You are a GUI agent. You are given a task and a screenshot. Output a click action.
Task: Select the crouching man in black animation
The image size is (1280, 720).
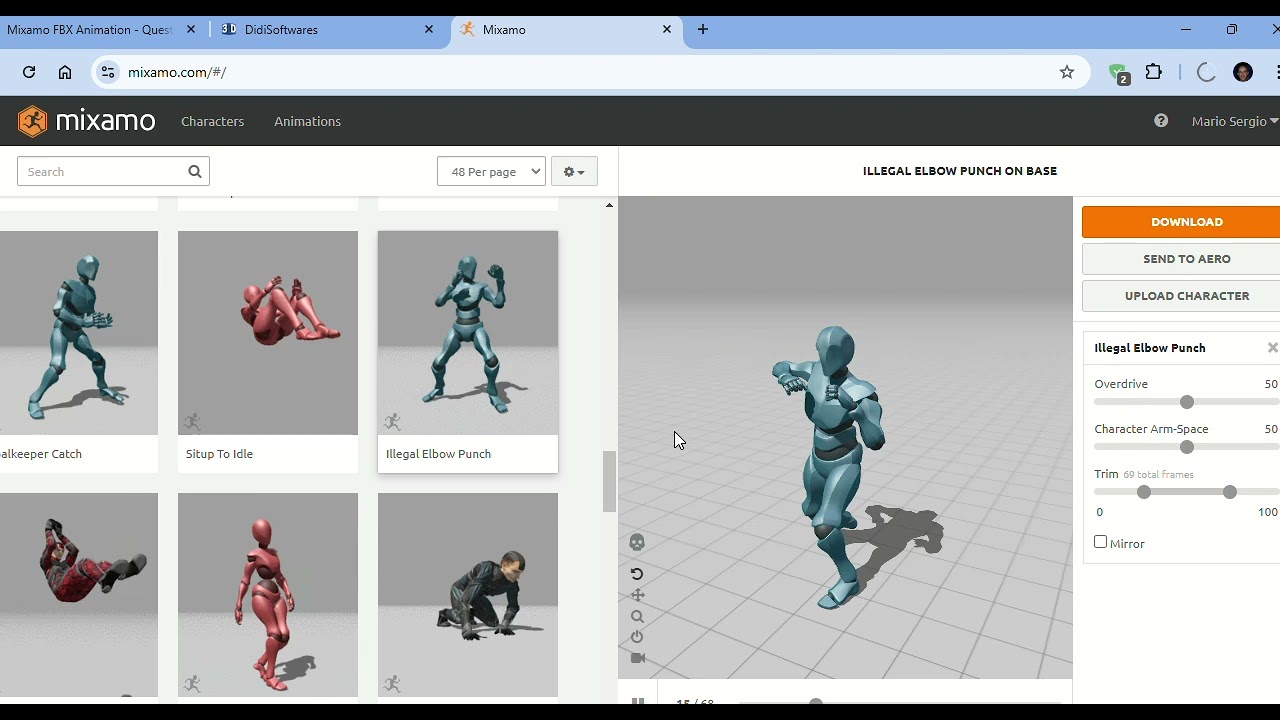coord(468,595)
